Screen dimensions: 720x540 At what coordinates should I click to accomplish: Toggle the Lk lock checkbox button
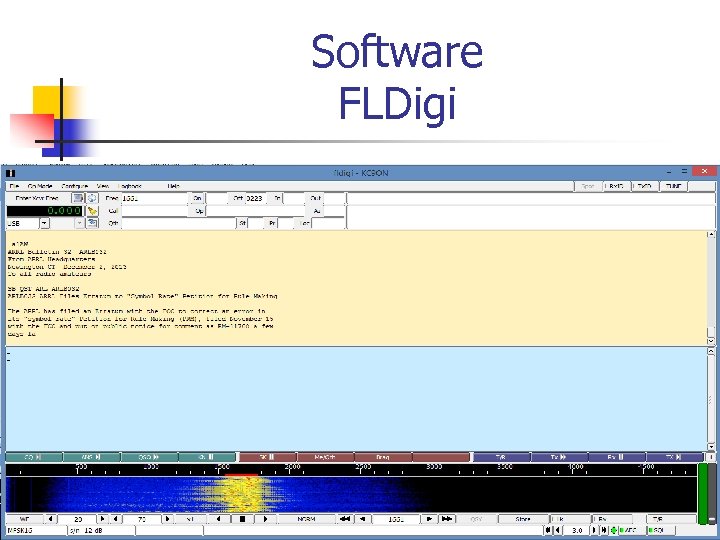[x=570, y=519]
